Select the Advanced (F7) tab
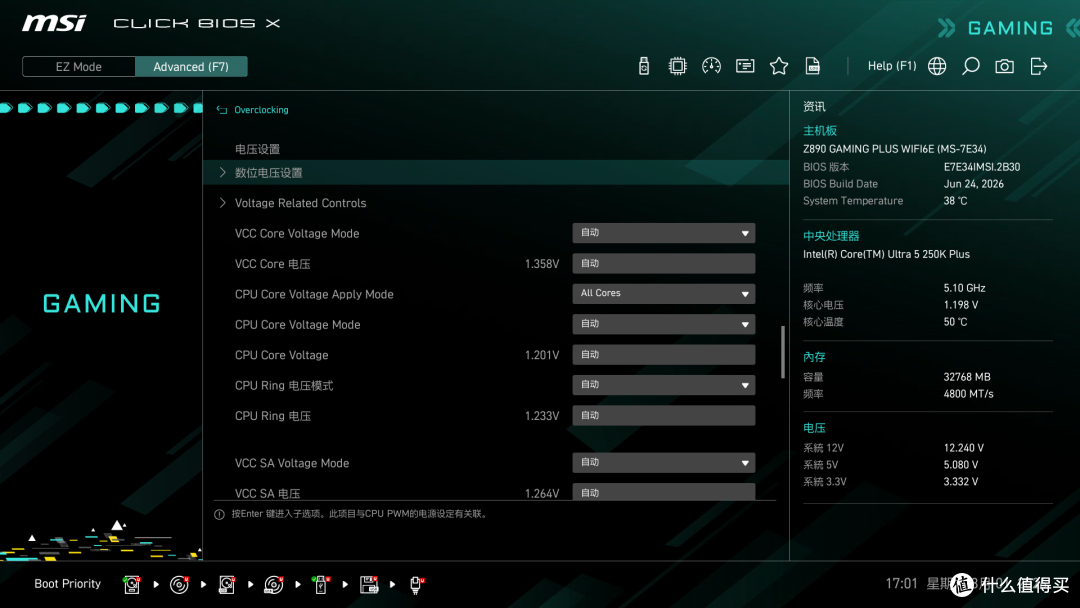 [191, 67]
